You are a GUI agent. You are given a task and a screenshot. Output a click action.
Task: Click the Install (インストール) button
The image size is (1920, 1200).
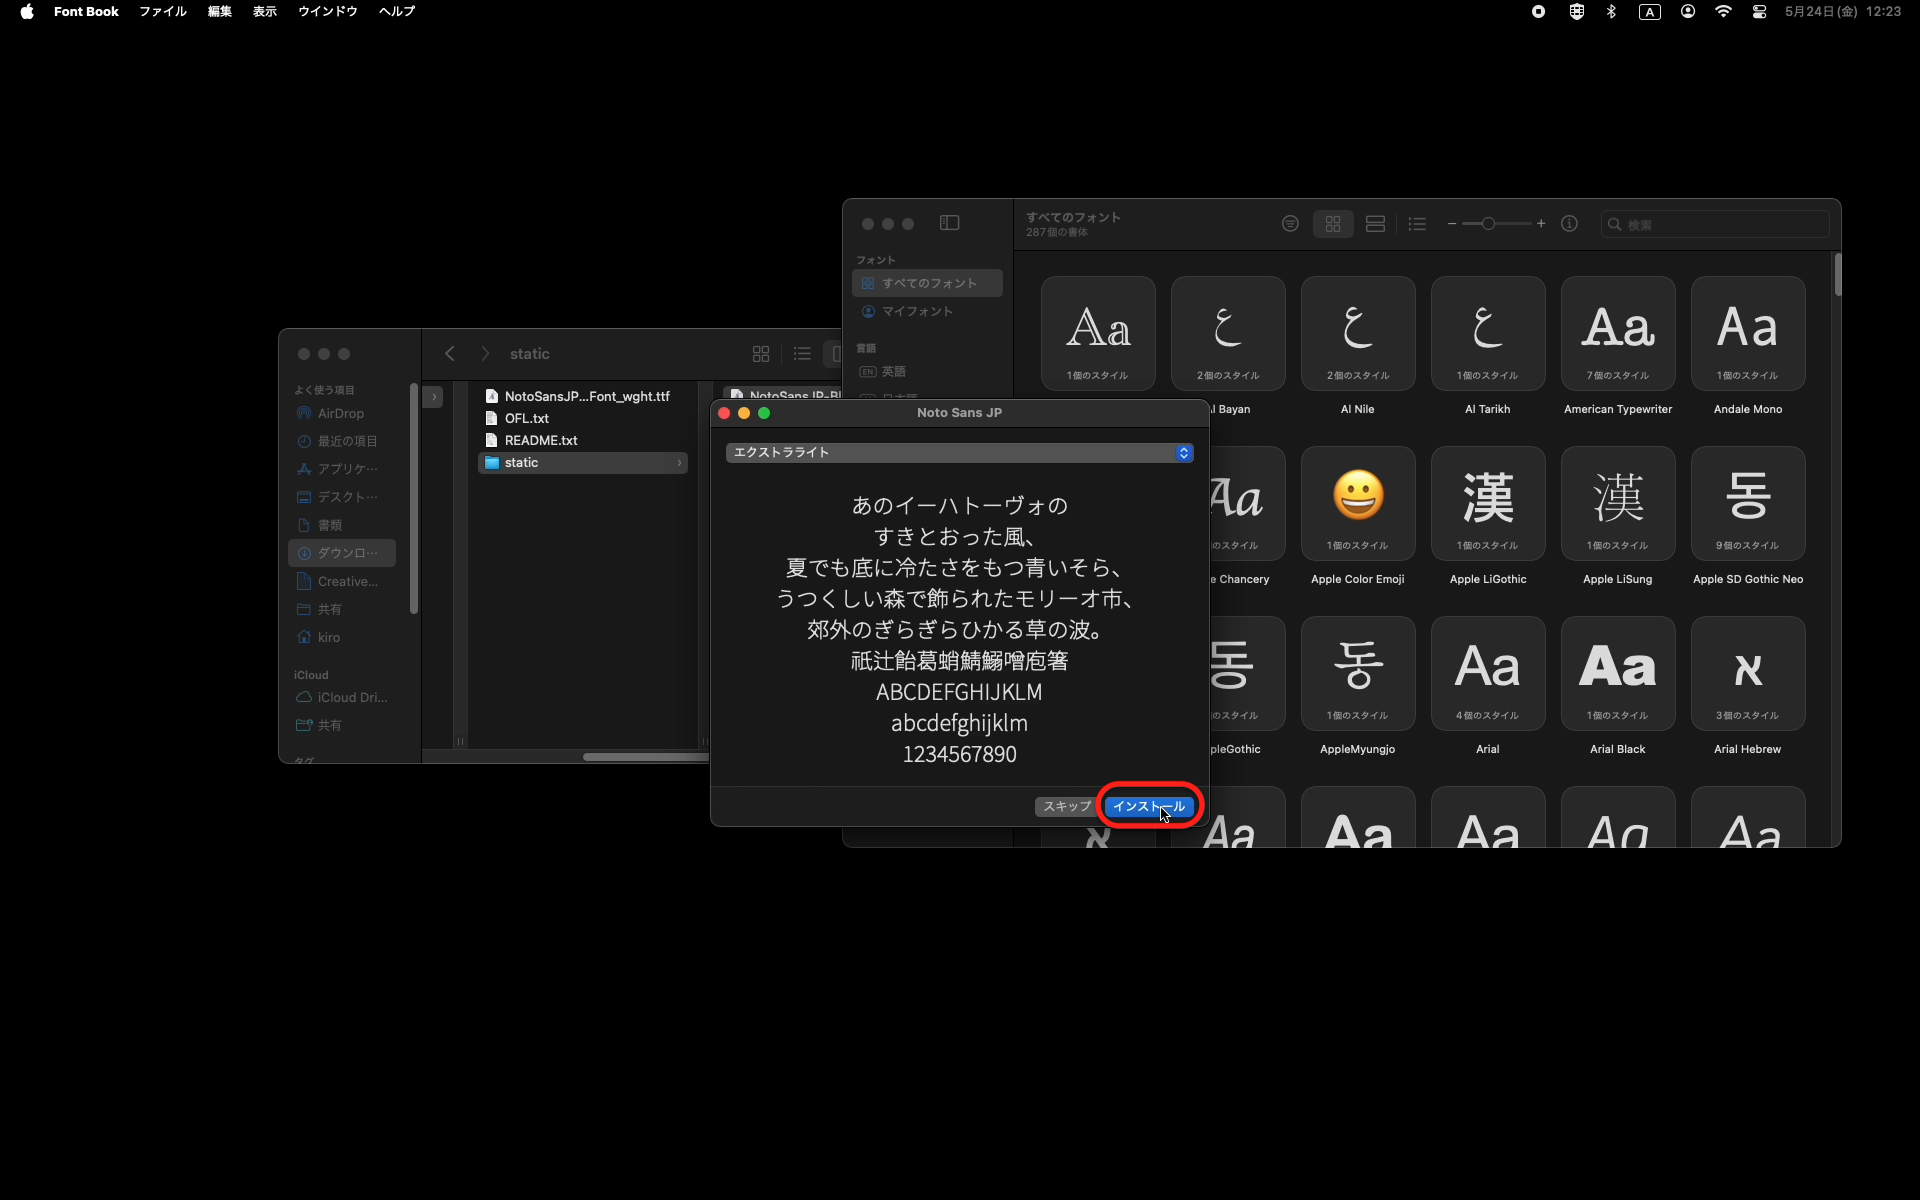(x=1149, y=806)
